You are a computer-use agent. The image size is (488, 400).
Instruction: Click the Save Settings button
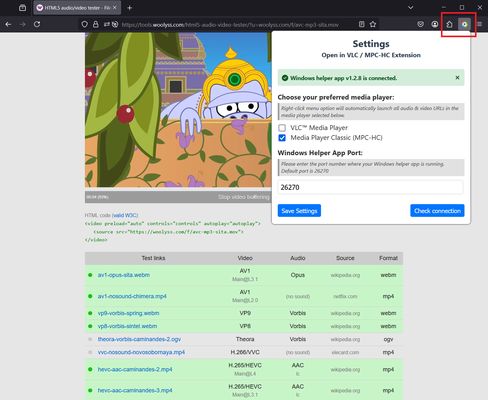click(299, 211)
